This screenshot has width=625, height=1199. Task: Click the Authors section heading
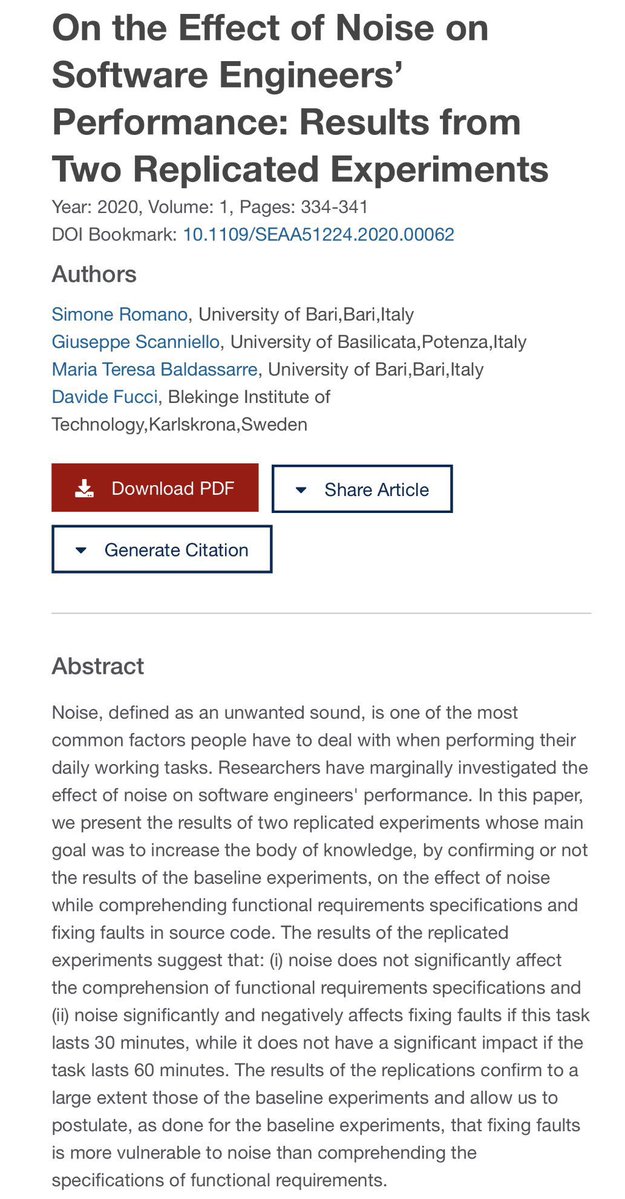94,275
